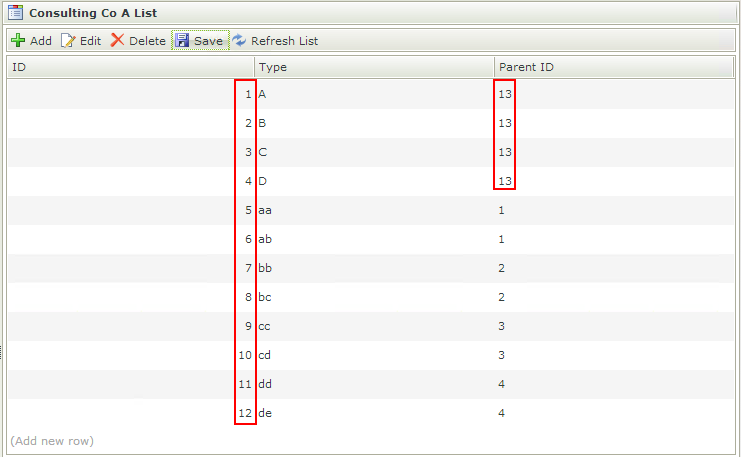Screen dimensions: 741x457
Task: Click Parent ID '1' in row ab
Action: click(501, 239)
